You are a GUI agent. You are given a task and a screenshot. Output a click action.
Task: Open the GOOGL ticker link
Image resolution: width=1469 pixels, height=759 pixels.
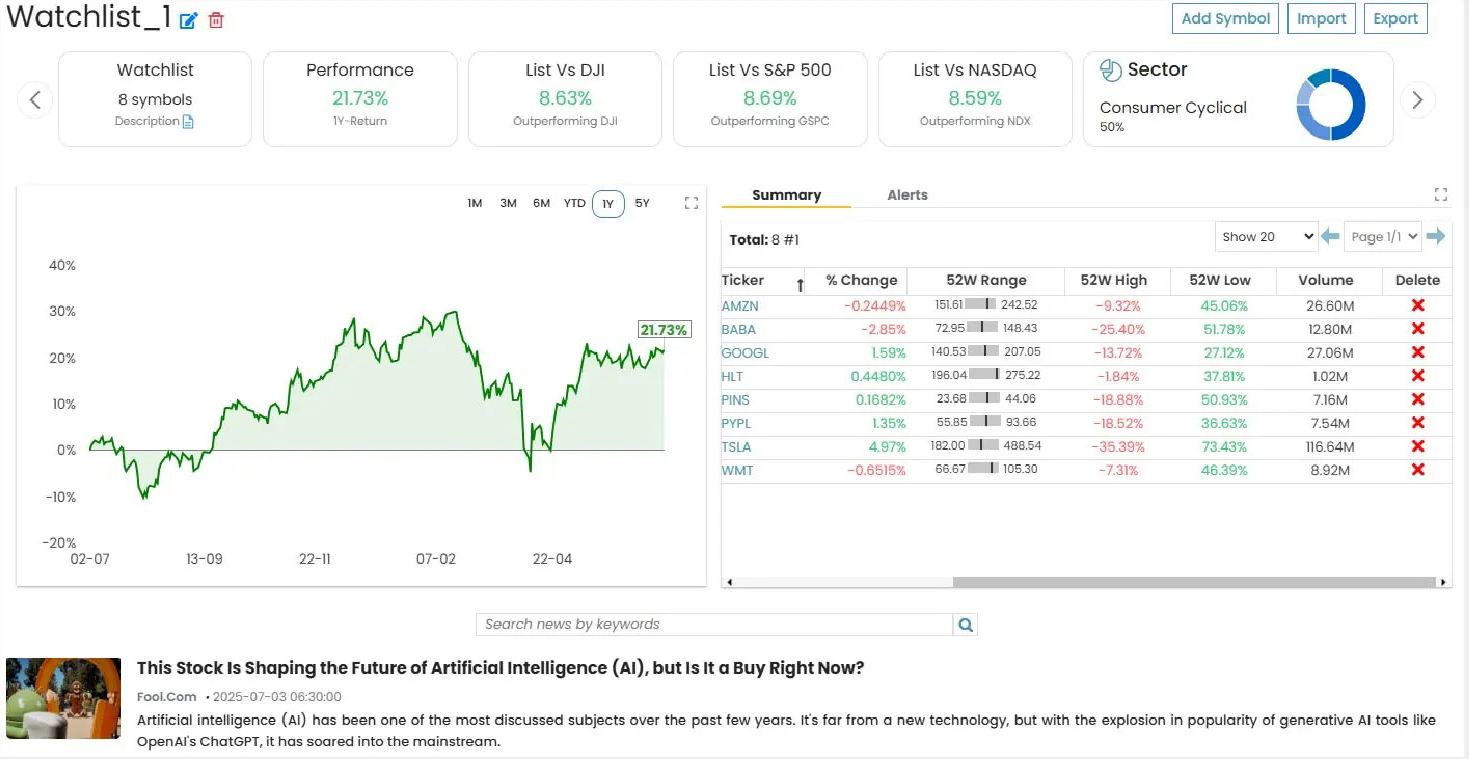pyautogui.click(x=745, y=353)
